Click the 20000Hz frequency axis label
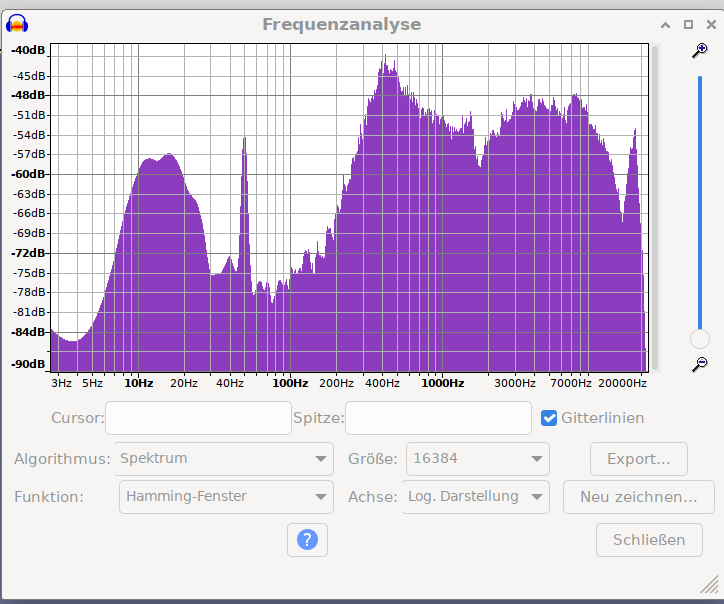 (x=622, y=383)
